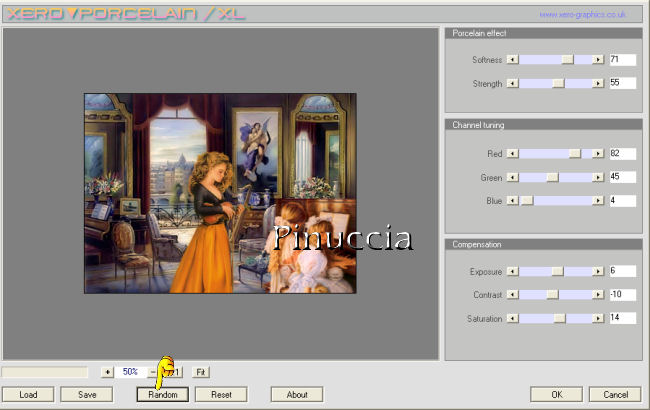Zoom in the preview with plus button
650x410 pixels.
click(x=107, y=372)
